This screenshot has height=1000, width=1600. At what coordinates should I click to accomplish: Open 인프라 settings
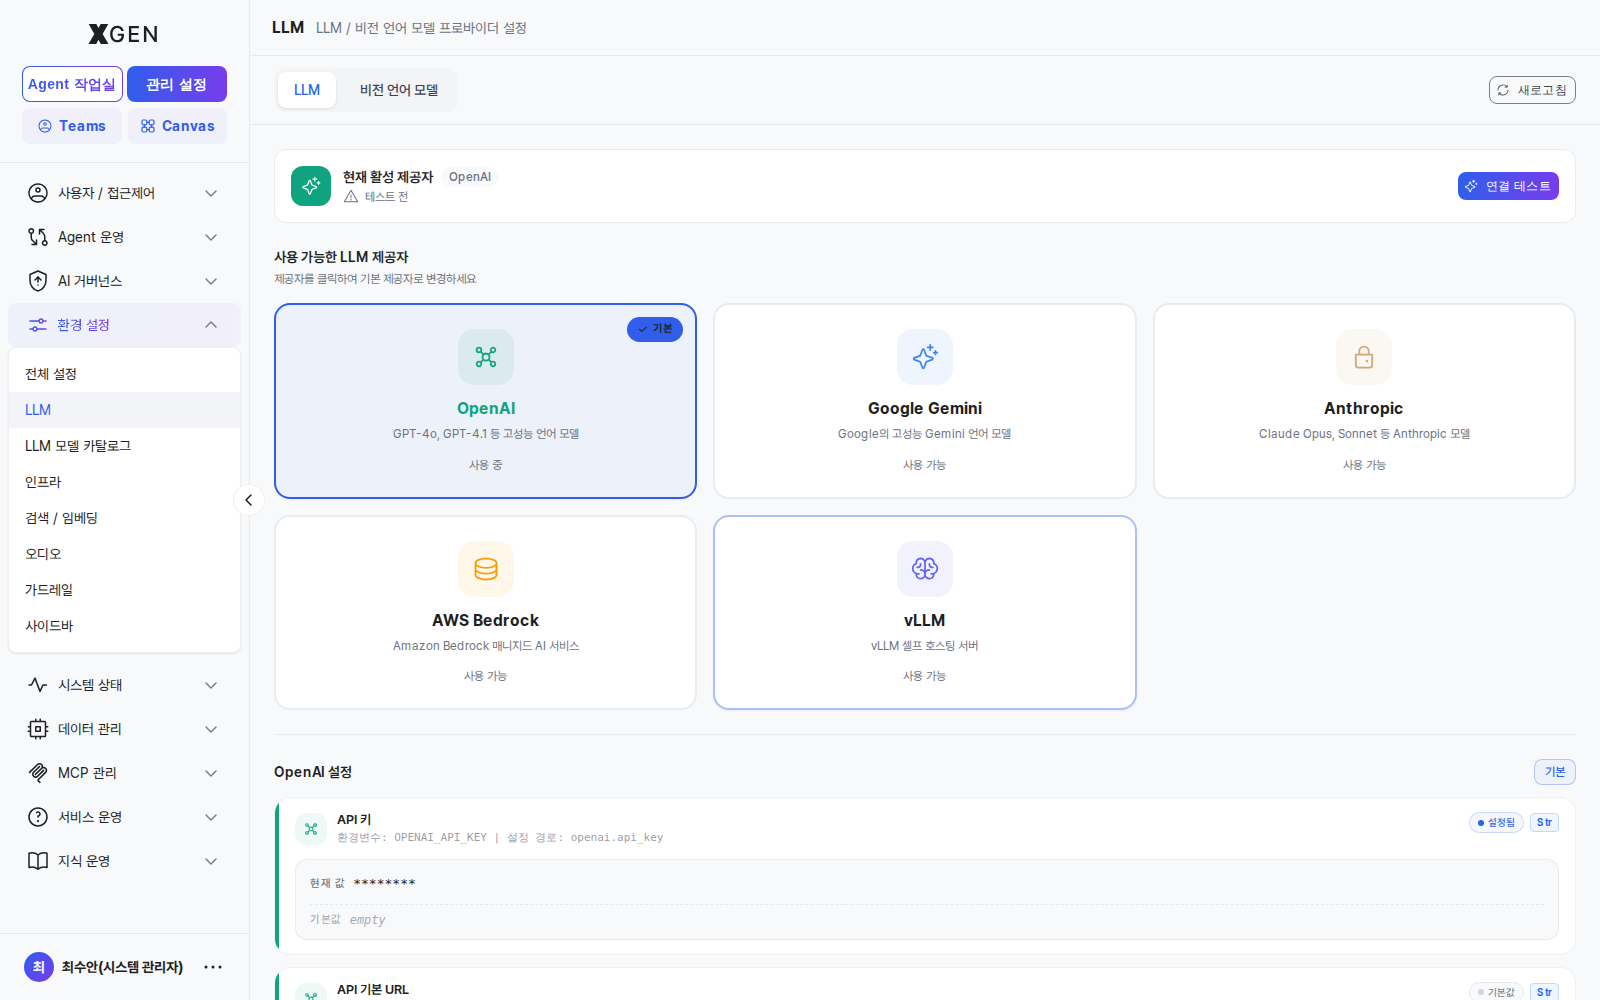point(124,482)
